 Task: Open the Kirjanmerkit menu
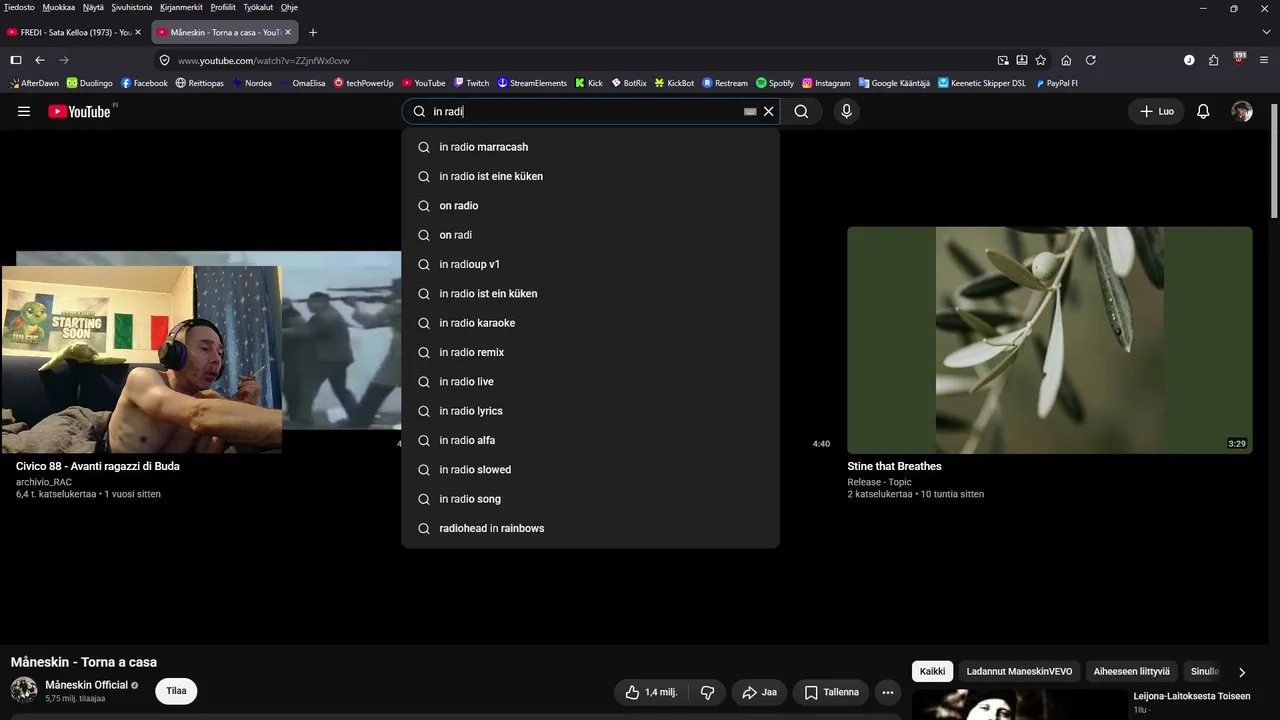coord(182,7)
